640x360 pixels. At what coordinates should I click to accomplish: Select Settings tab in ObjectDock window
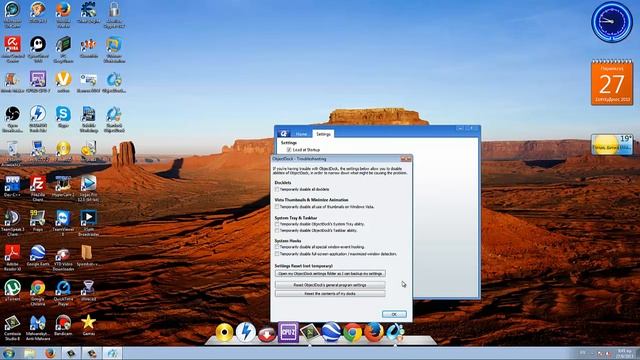click(323, 134)
